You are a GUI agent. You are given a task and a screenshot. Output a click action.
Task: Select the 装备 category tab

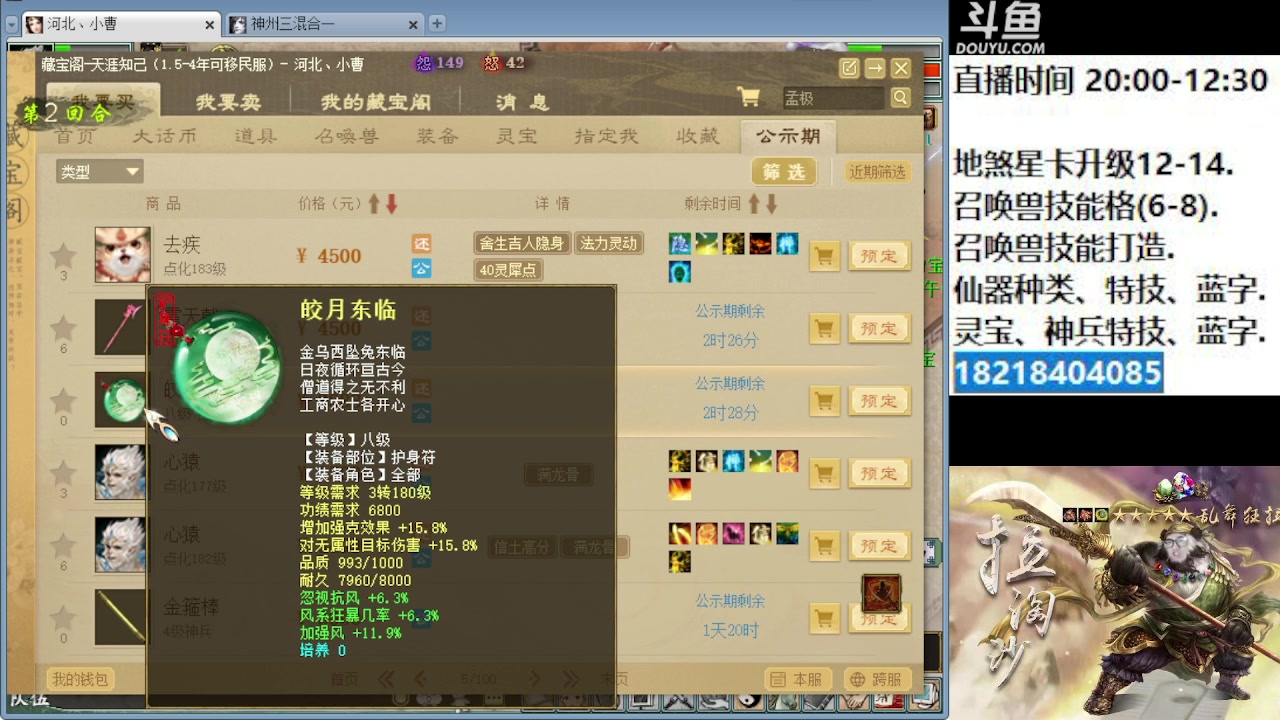pyautogui.click(x=437, y=136)
